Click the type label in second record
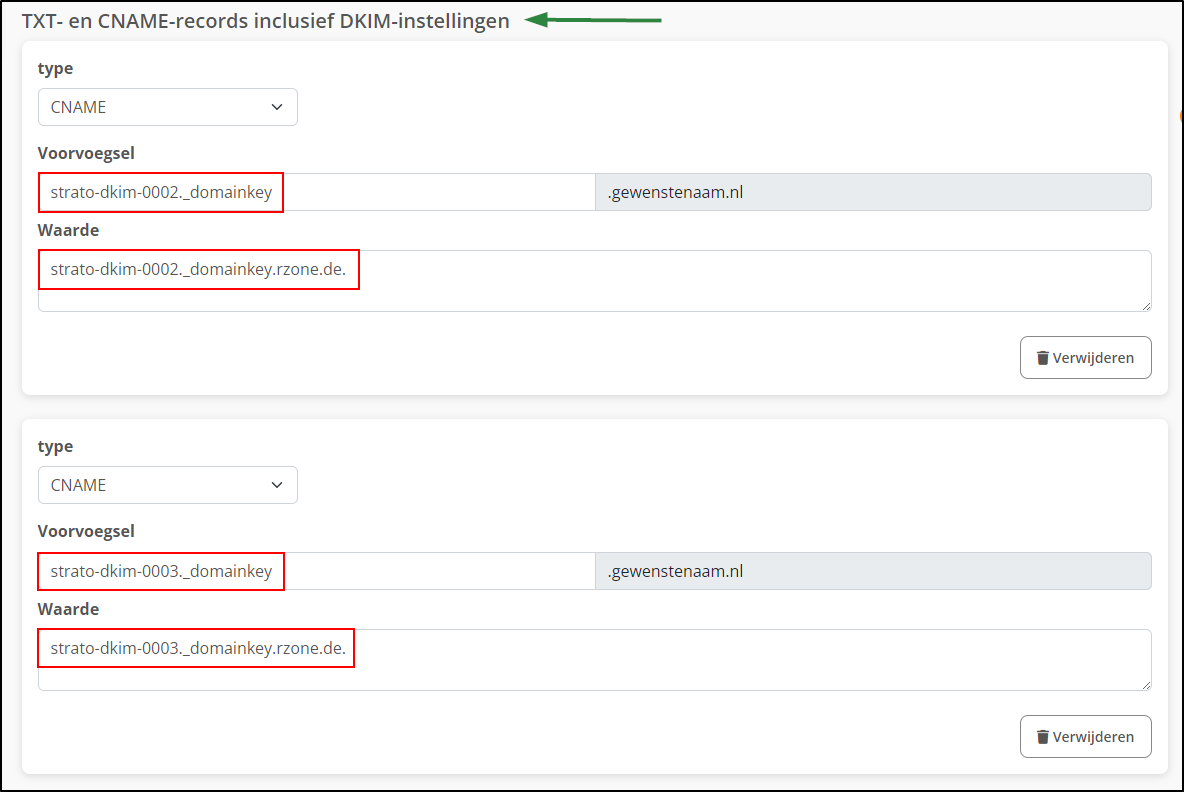This screenshot has width=1184, height=792. click(55, 446)
